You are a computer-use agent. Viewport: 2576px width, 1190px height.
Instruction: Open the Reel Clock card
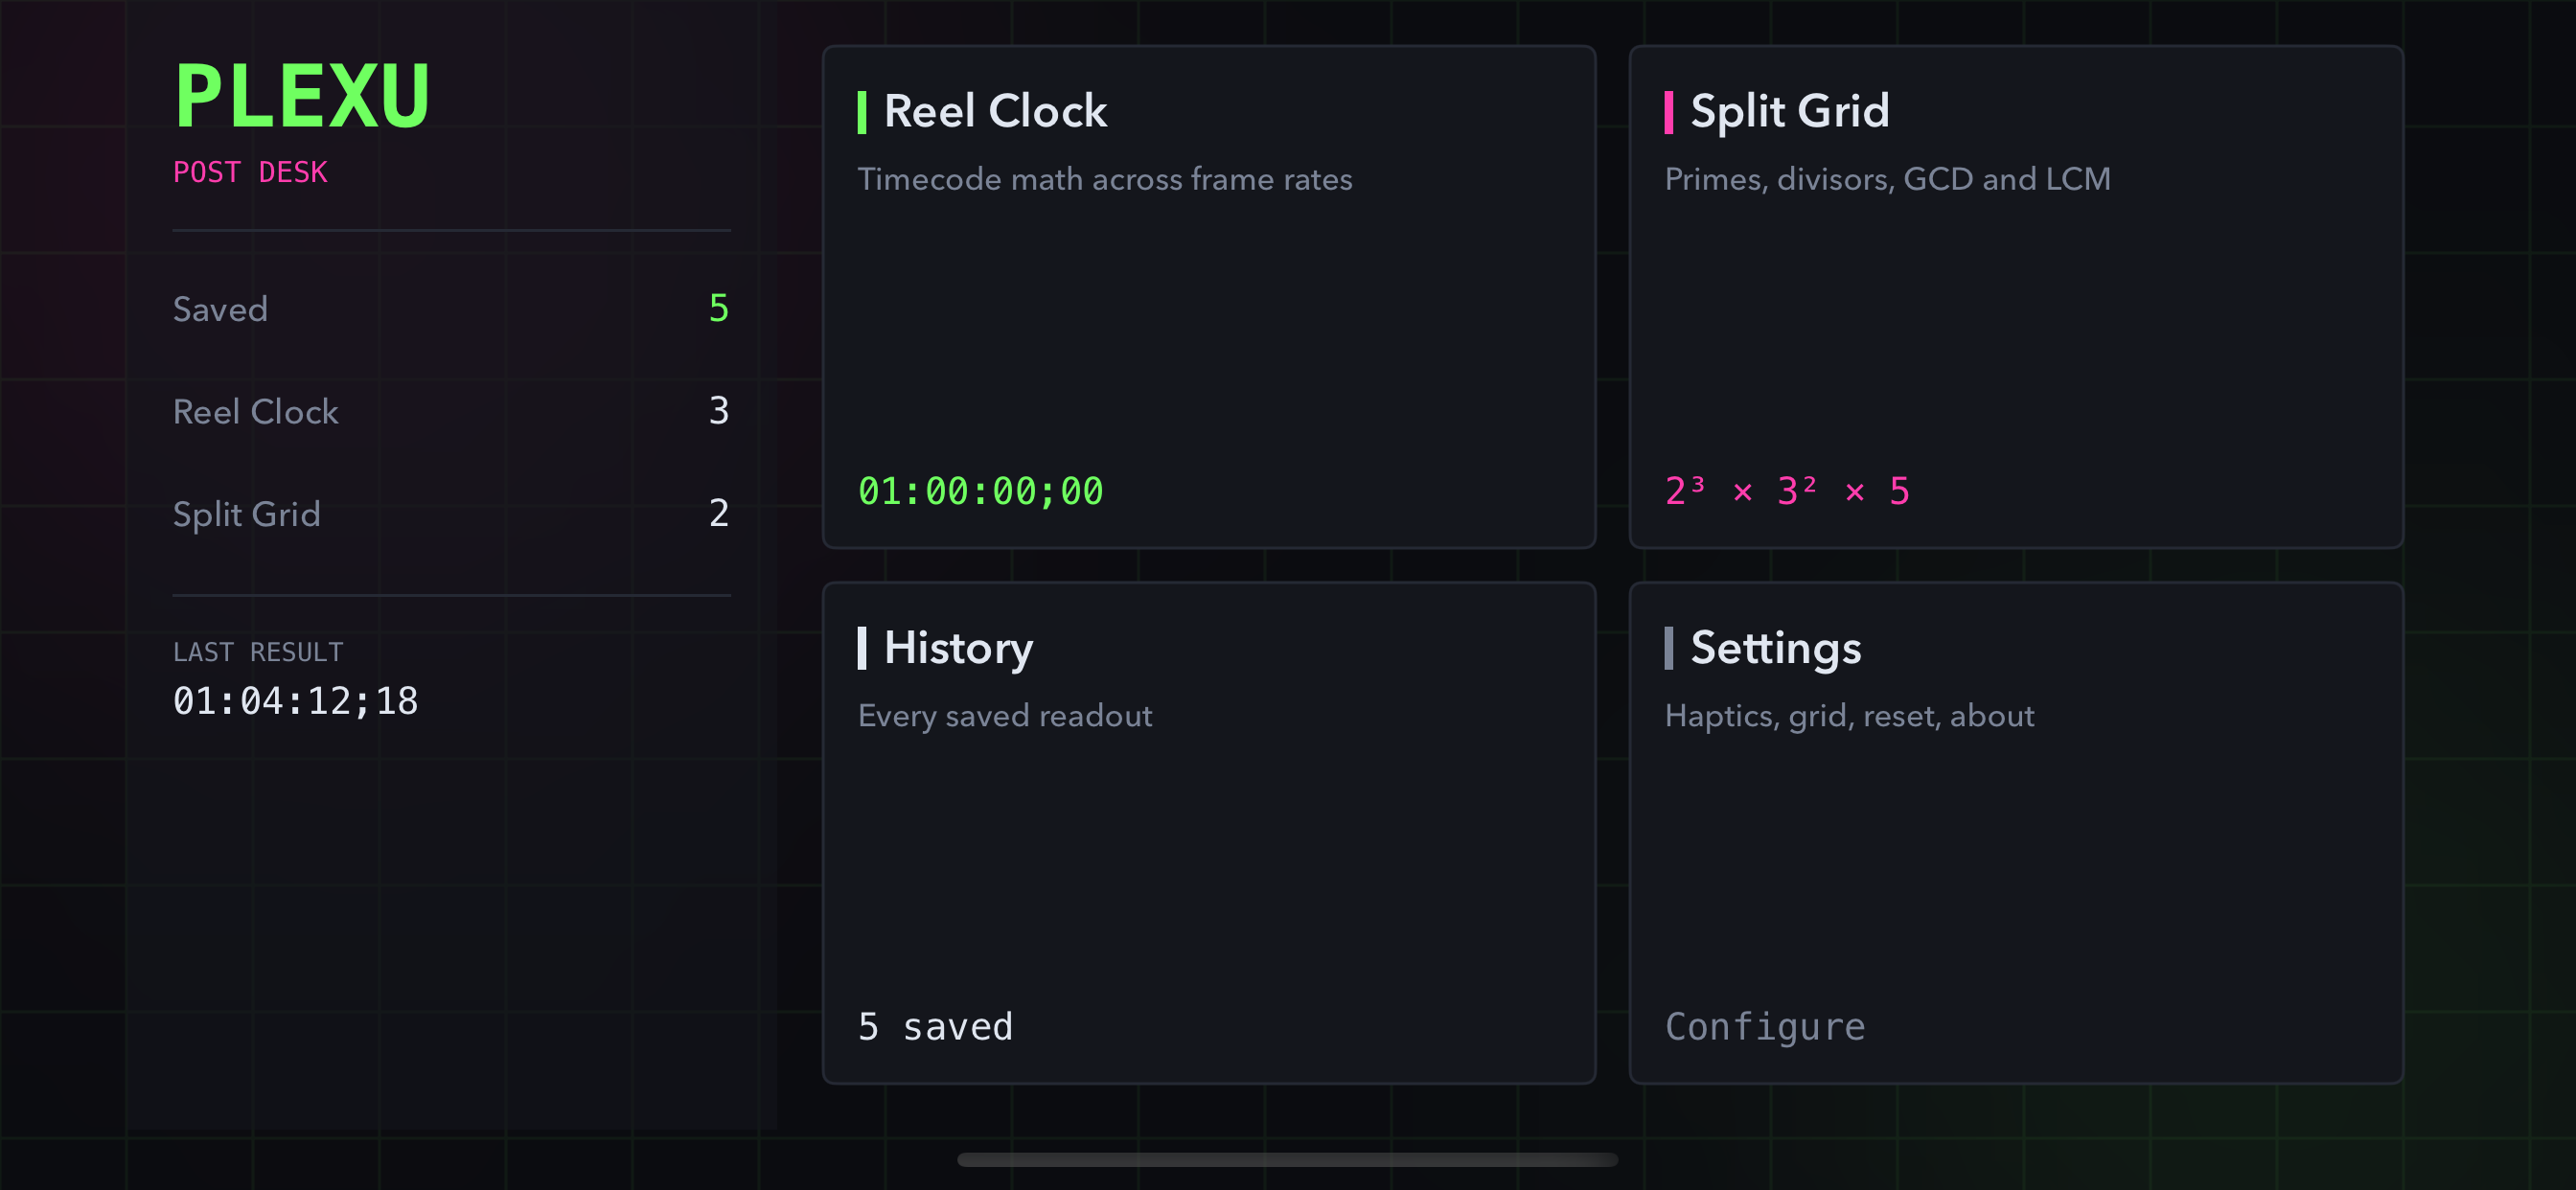(1208, 297)
